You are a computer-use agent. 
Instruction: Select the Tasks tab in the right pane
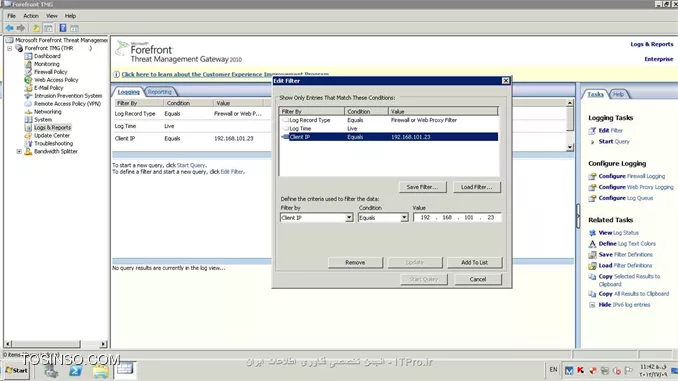pyautogui.click(x=595, y=94)
